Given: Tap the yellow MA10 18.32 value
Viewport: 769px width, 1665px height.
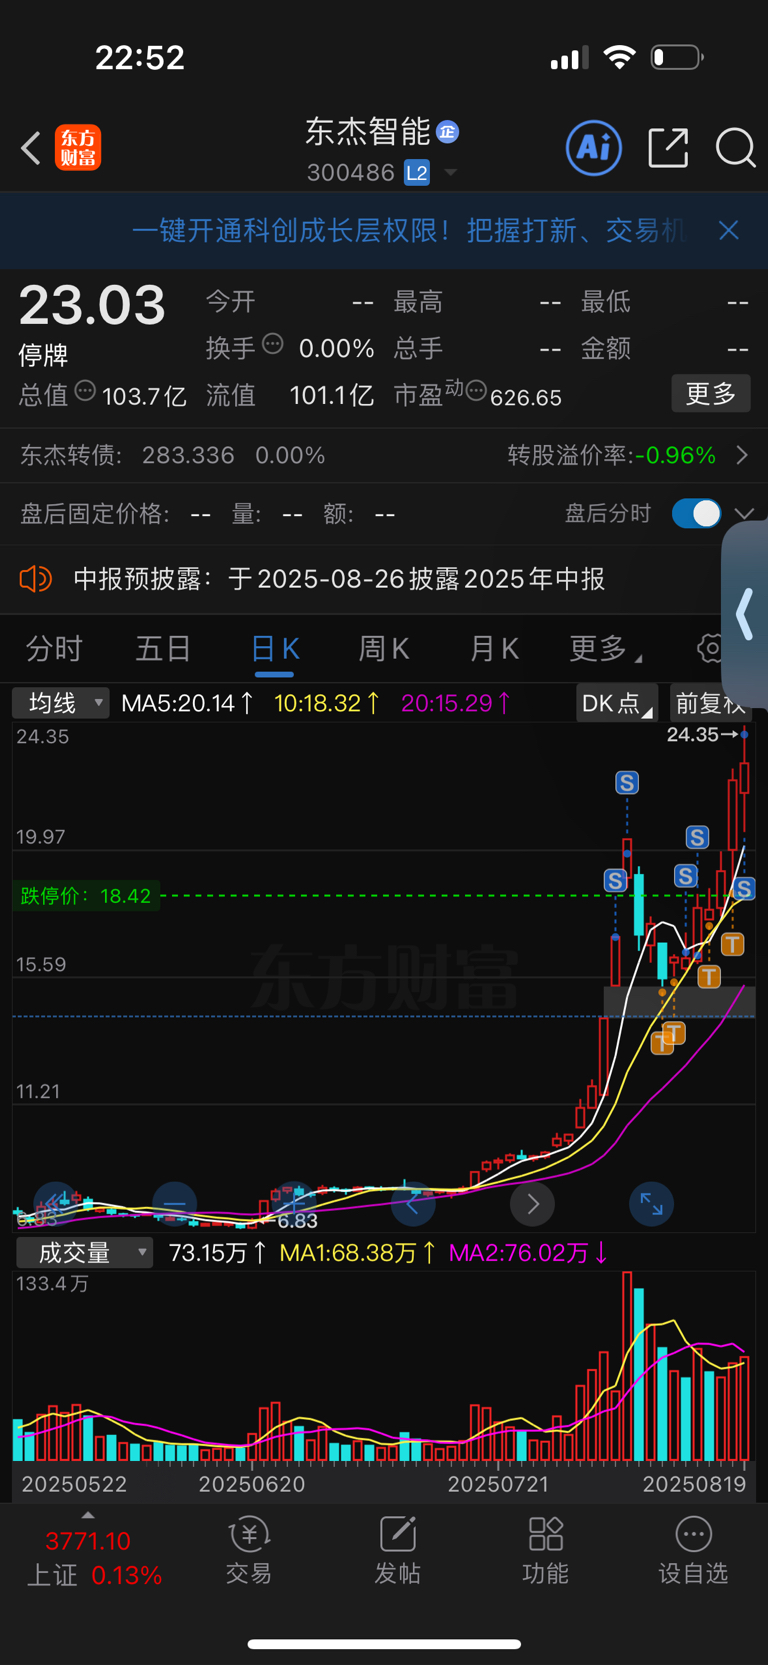Looking at the screenshot, I should [327, 703].
